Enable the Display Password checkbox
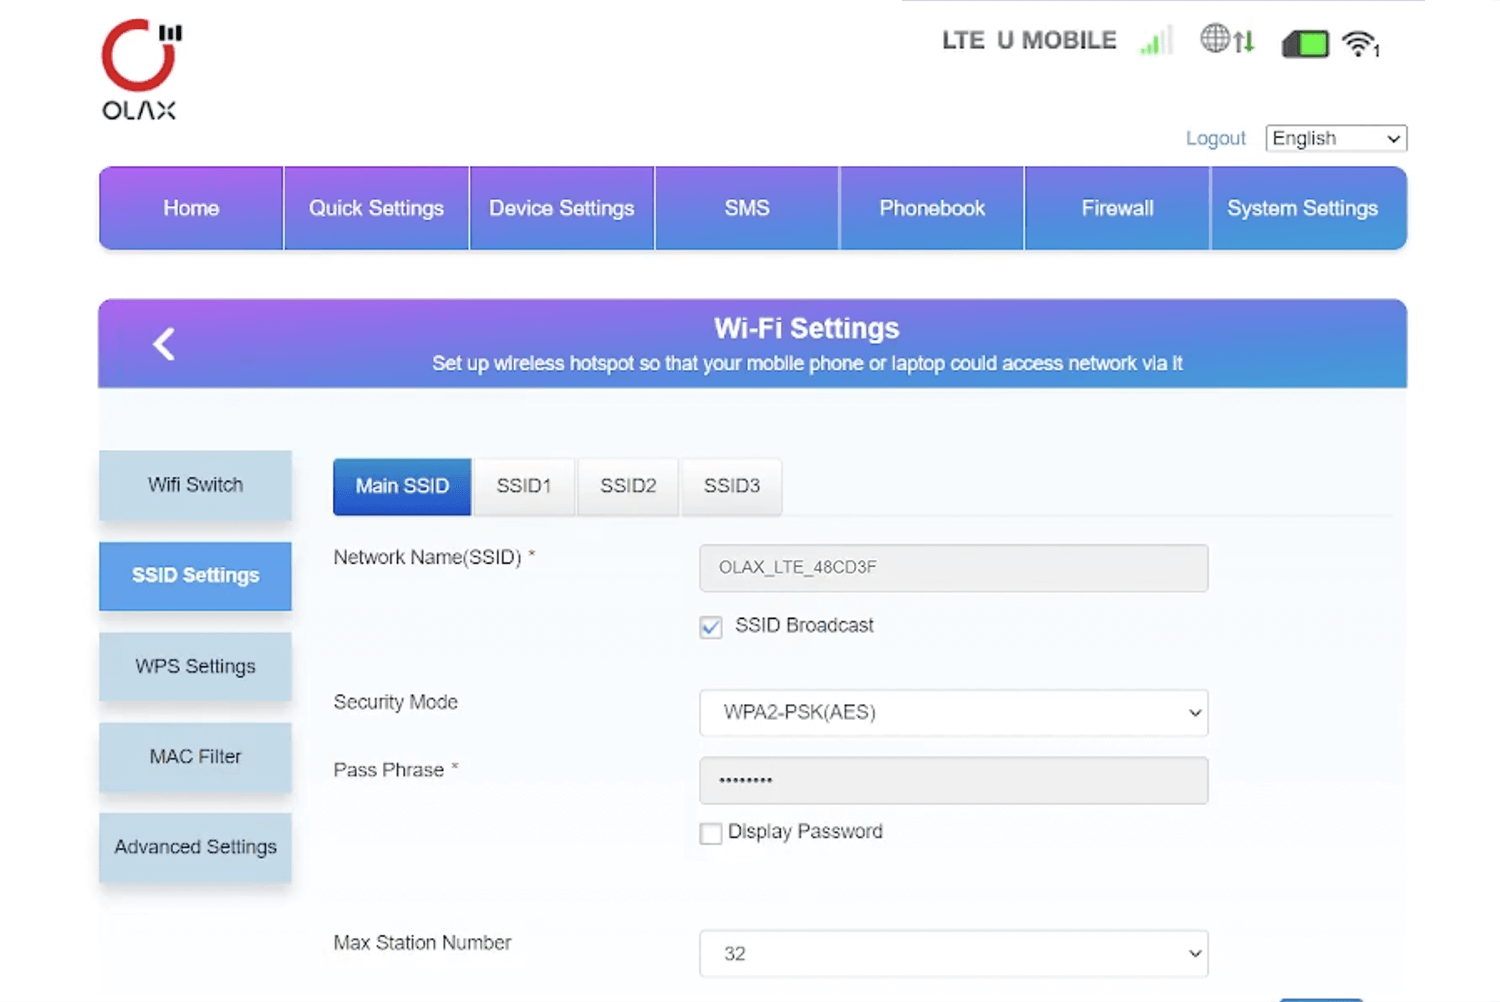 [x=711, y=833]
